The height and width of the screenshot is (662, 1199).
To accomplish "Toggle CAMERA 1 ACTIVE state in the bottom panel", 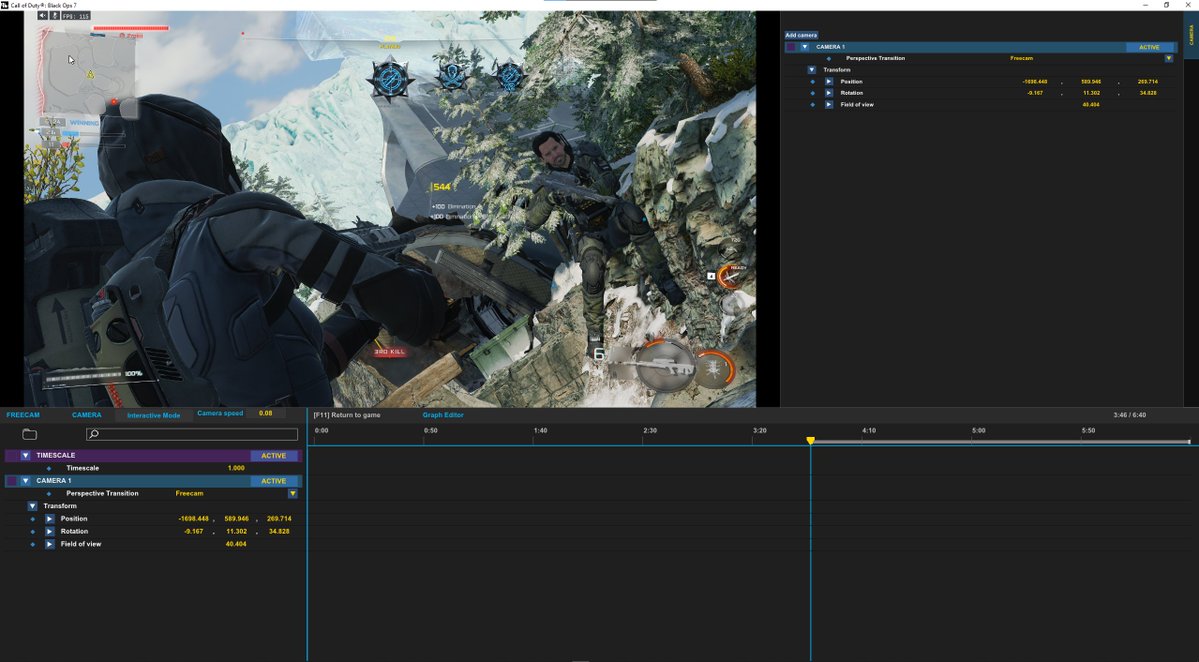I will (274, 481).
